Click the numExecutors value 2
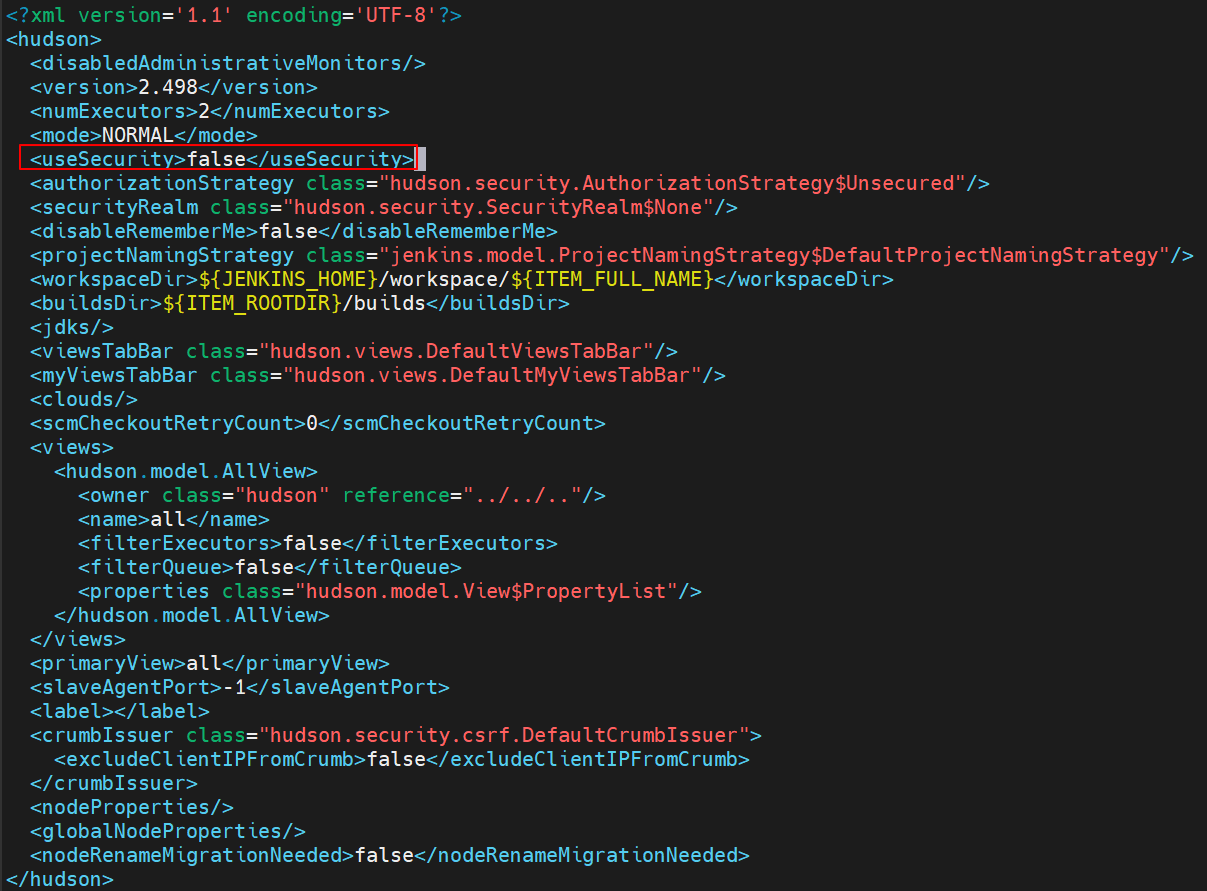 pos(204,111)
